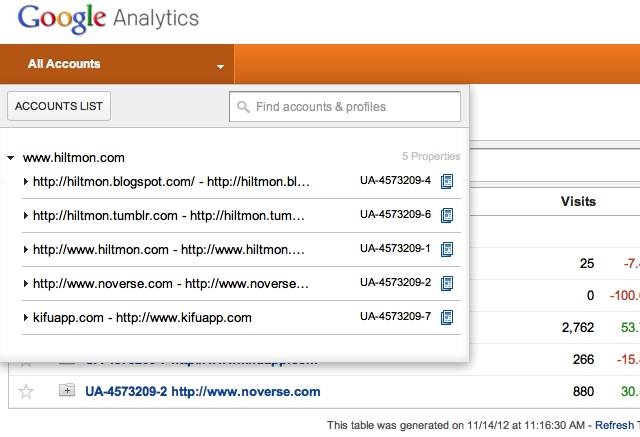
Task: Open profile icon for UA-4573209-6 tumblr property
Action: [x=447, y=215]
